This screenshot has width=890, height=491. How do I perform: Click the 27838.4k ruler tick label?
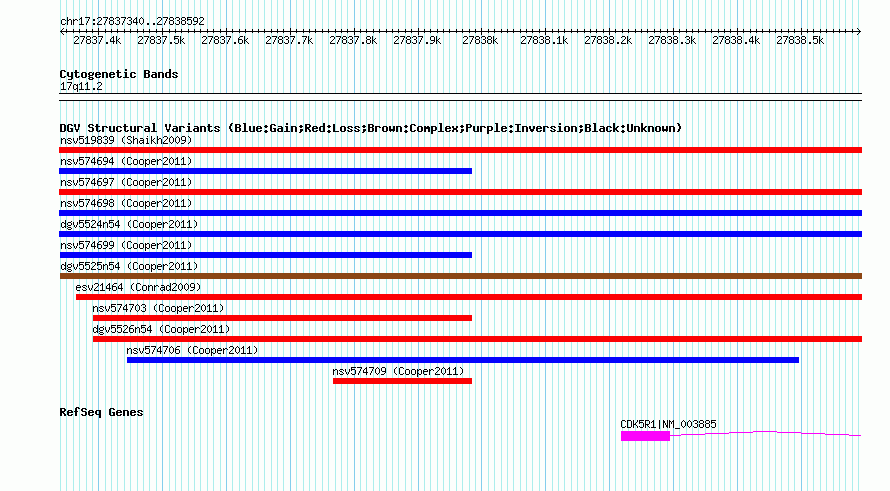736,40
